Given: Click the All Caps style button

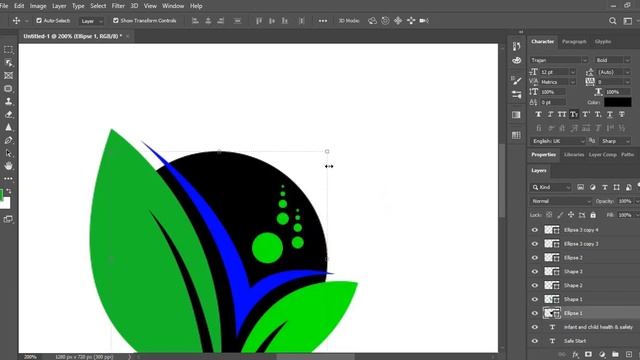Looking at the screenshot, I should (562, 115).
